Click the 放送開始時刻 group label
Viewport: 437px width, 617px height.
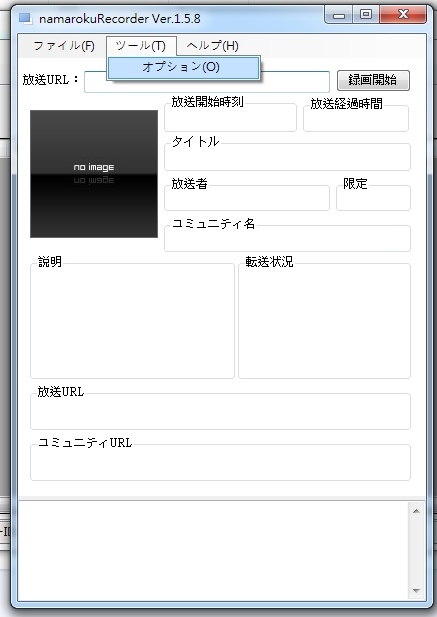click(x=207, y=102)
